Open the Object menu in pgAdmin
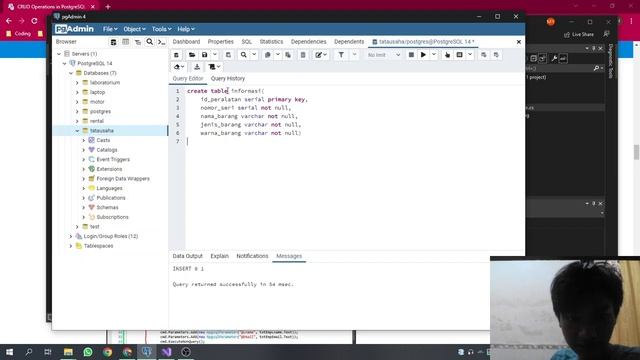 point(134,29)
